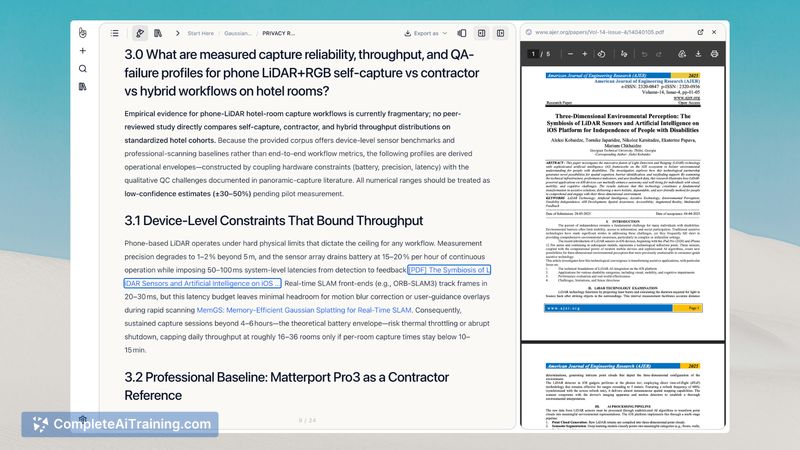800x450 pixels.
Task: Open the table of contents list icon
Action: 115,33
